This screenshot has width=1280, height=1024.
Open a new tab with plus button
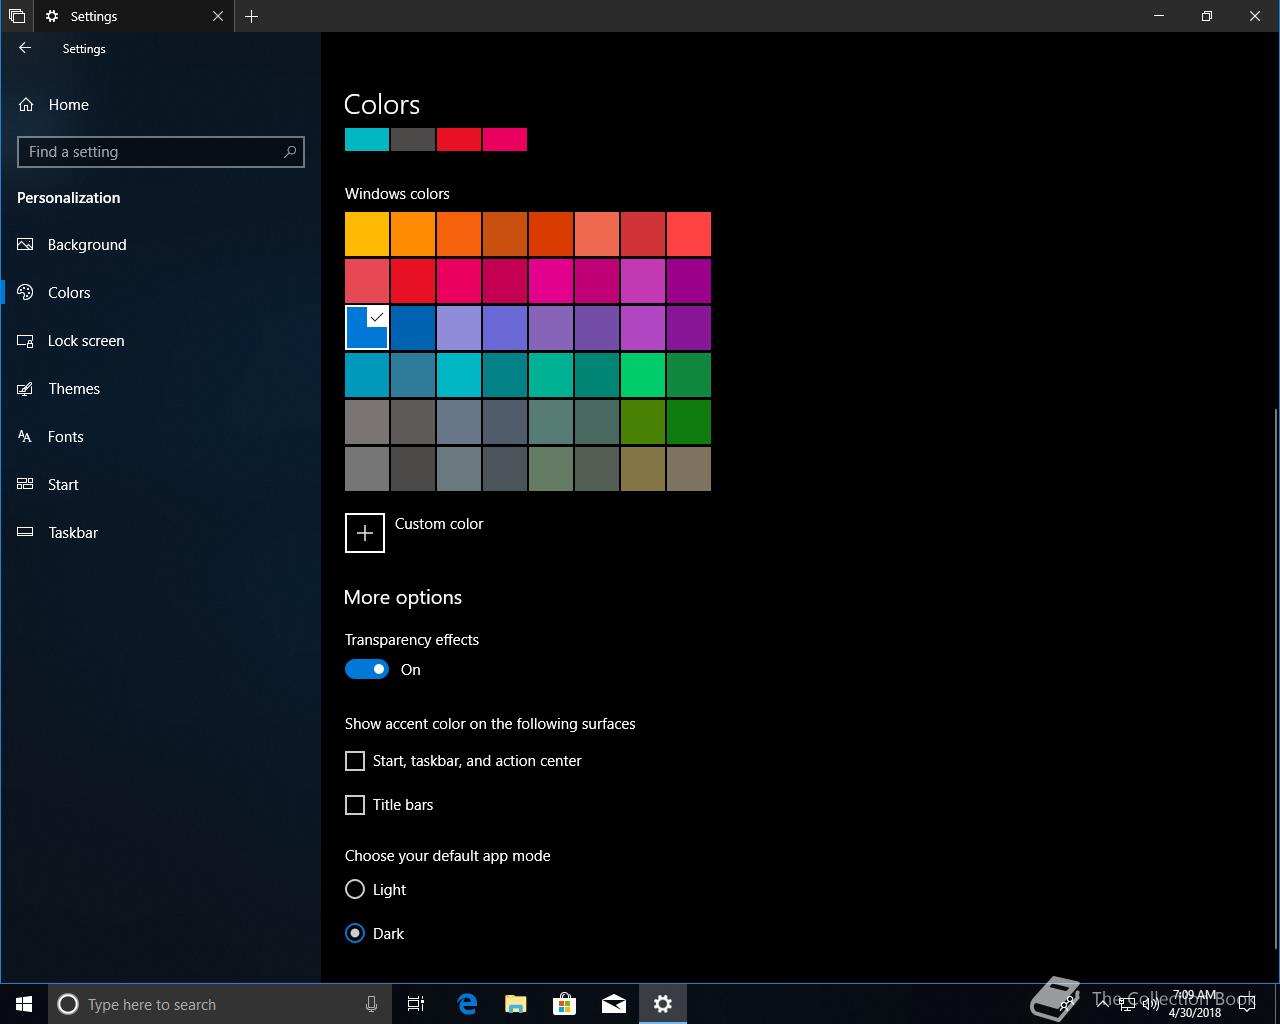point(252,16)
